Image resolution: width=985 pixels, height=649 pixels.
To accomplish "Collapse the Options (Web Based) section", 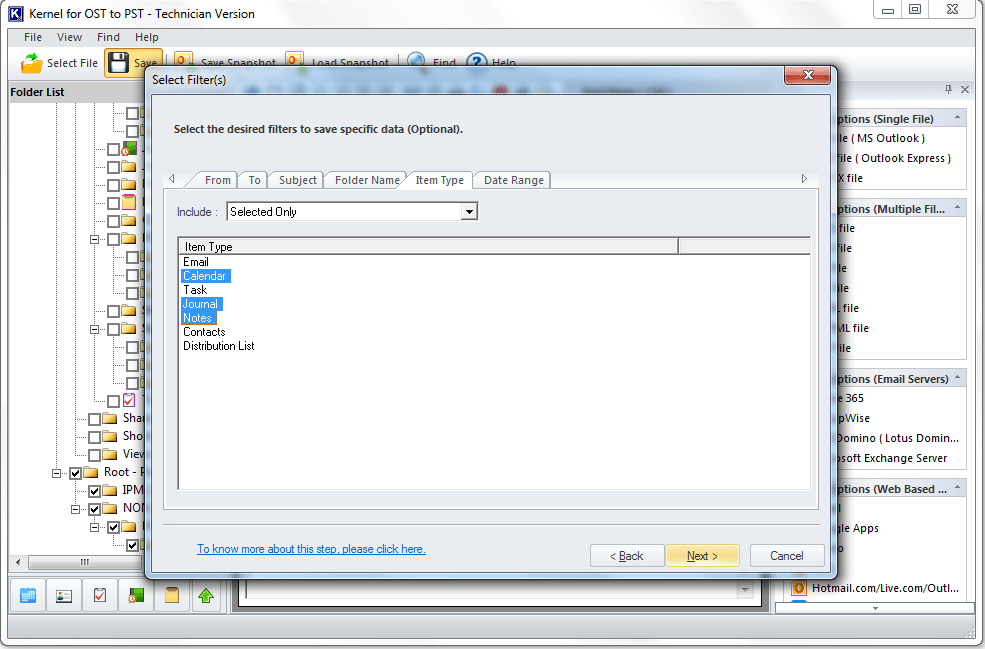I will pyautogui.click(x=957, y=488).
